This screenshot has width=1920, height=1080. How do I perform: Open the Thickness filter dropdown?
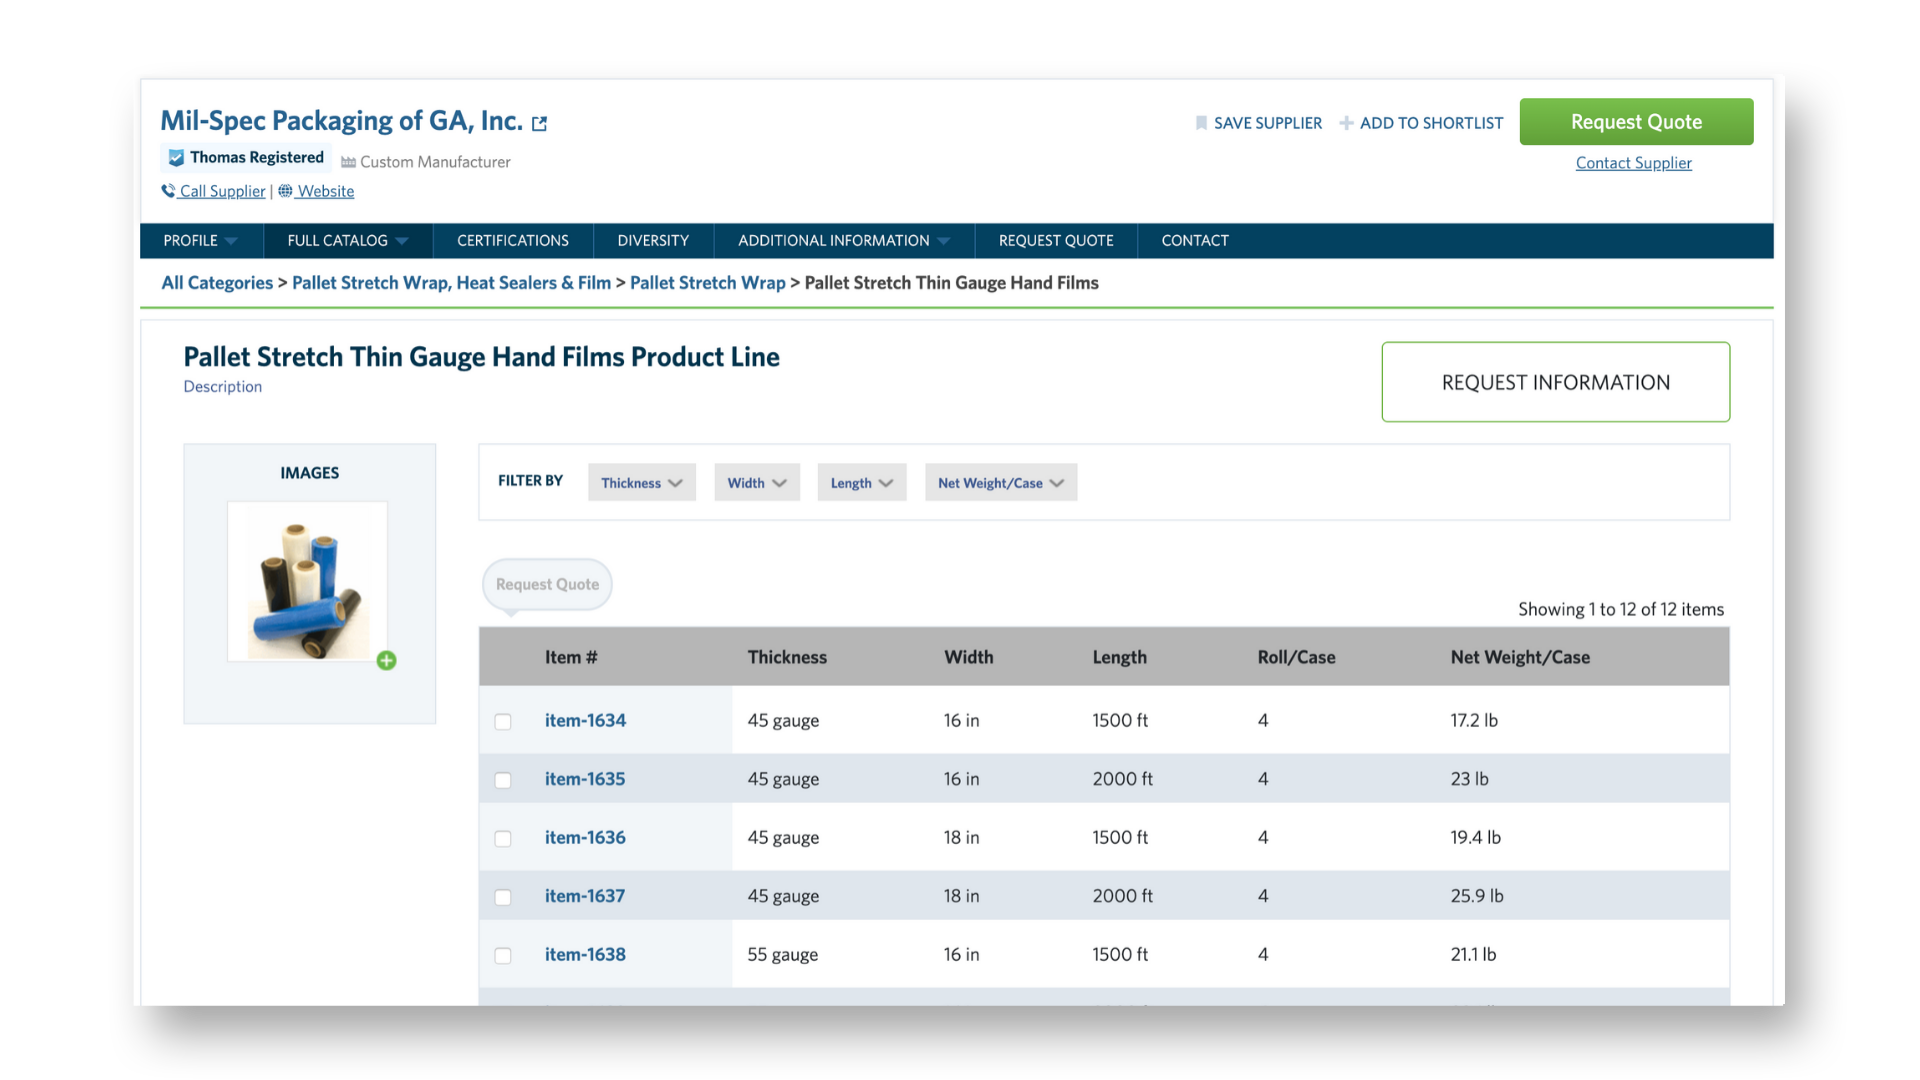(641, 483)
